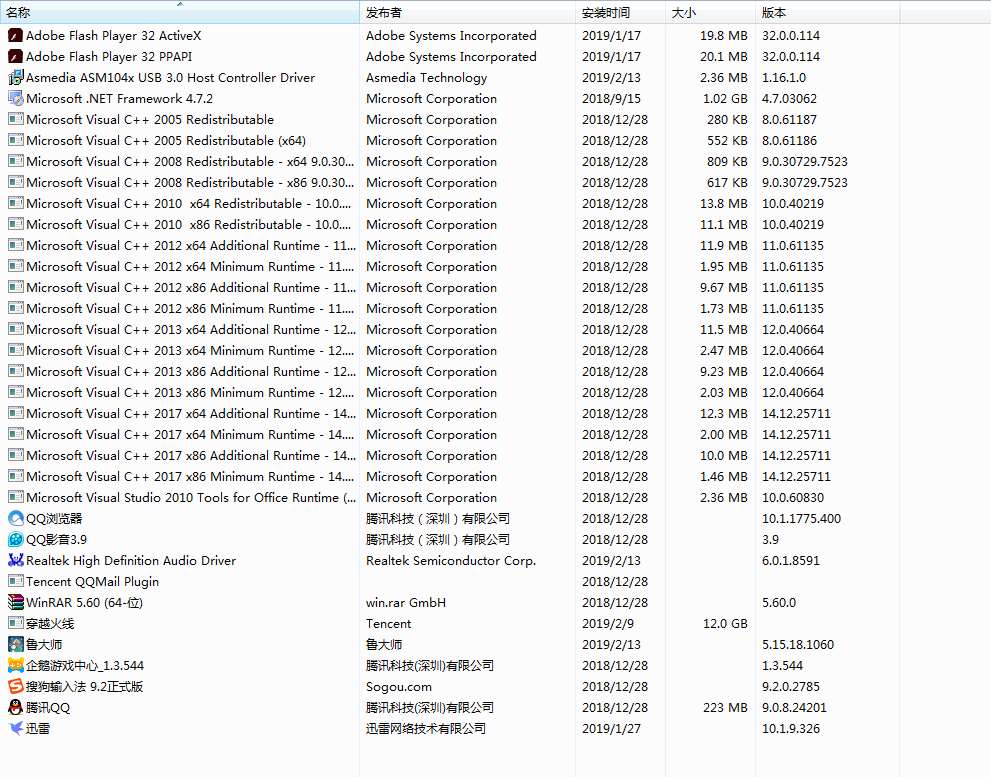The width and height of the screenshot is (991, 777).
Task: Click publisher 迅雷网络技术有限公司
Action: pos(426,728)
